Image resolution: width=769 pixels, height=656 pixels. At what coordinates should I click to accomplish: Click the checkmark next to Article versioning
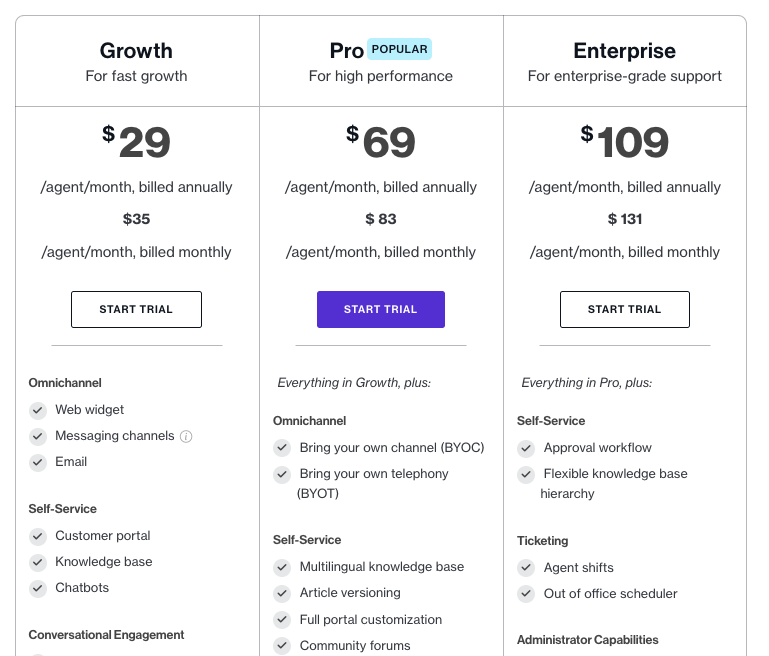pyautogui.click(x=282, y=593)
